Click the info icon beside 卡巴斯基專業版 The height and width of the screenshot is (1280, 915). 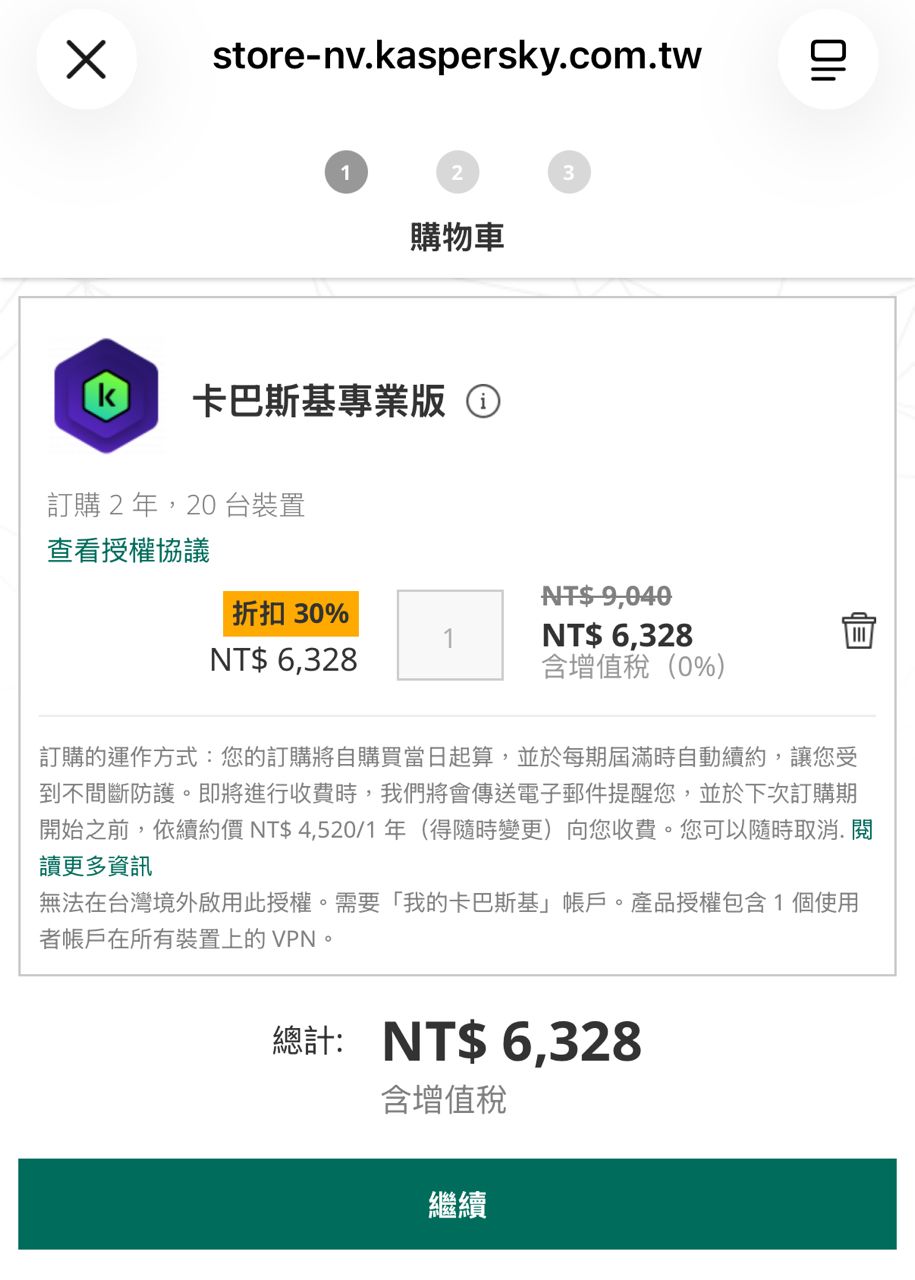(483, 402)
